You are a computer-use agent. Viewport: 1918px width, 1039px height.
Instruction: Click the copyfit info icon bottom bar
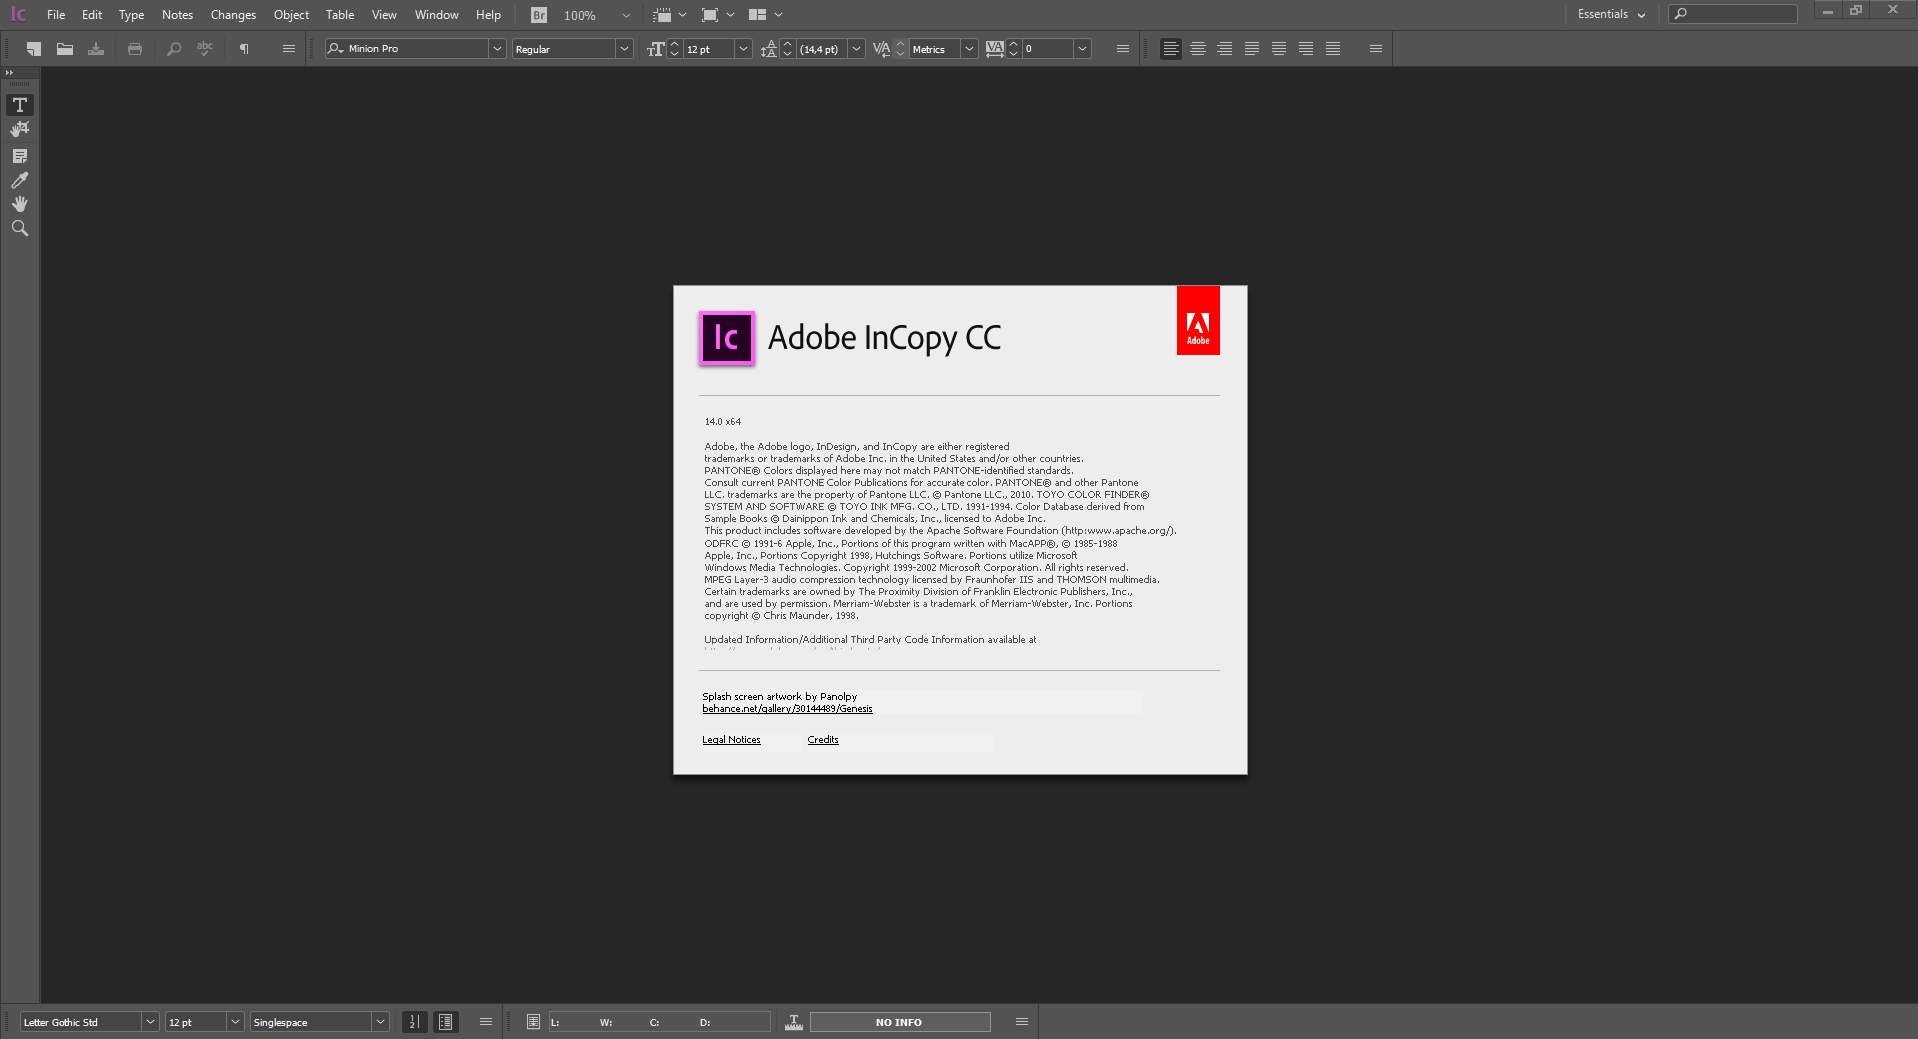click(x=533, y=1022)
